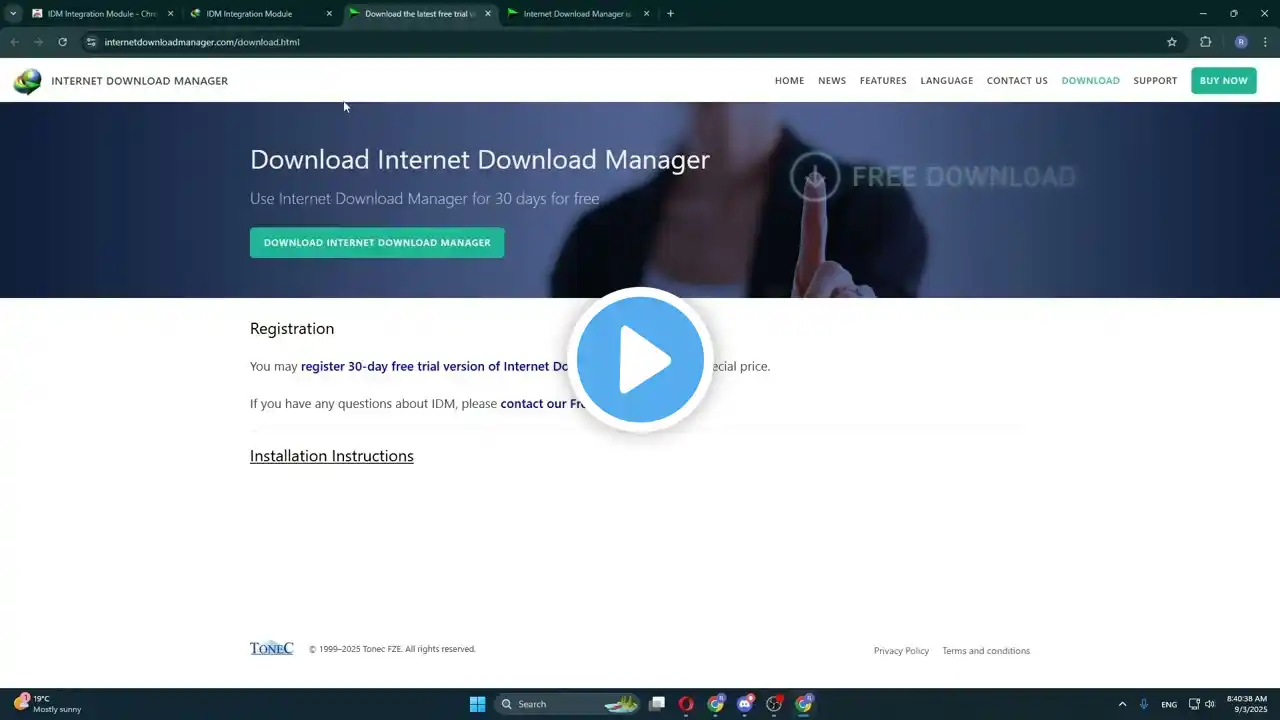Viewport: 1280px width, 720px height.
Task: Click 'Download Internet Download Manager' banner heading
Action: tap(480, 160)
